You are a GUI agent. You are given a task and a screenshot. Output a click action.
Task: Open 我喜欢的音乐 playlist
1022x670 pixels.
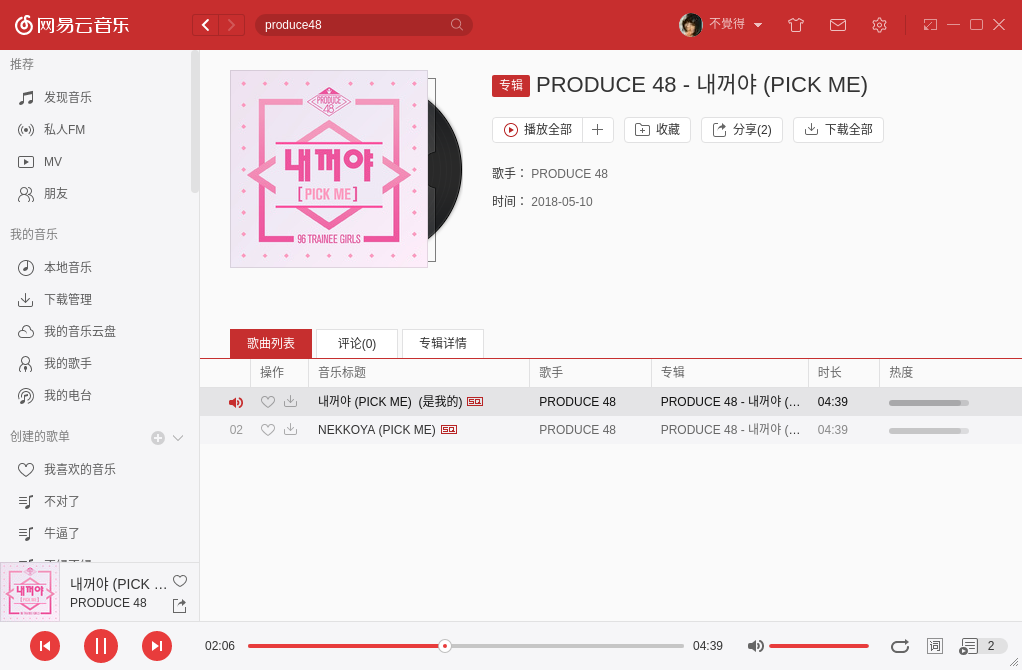67,469
